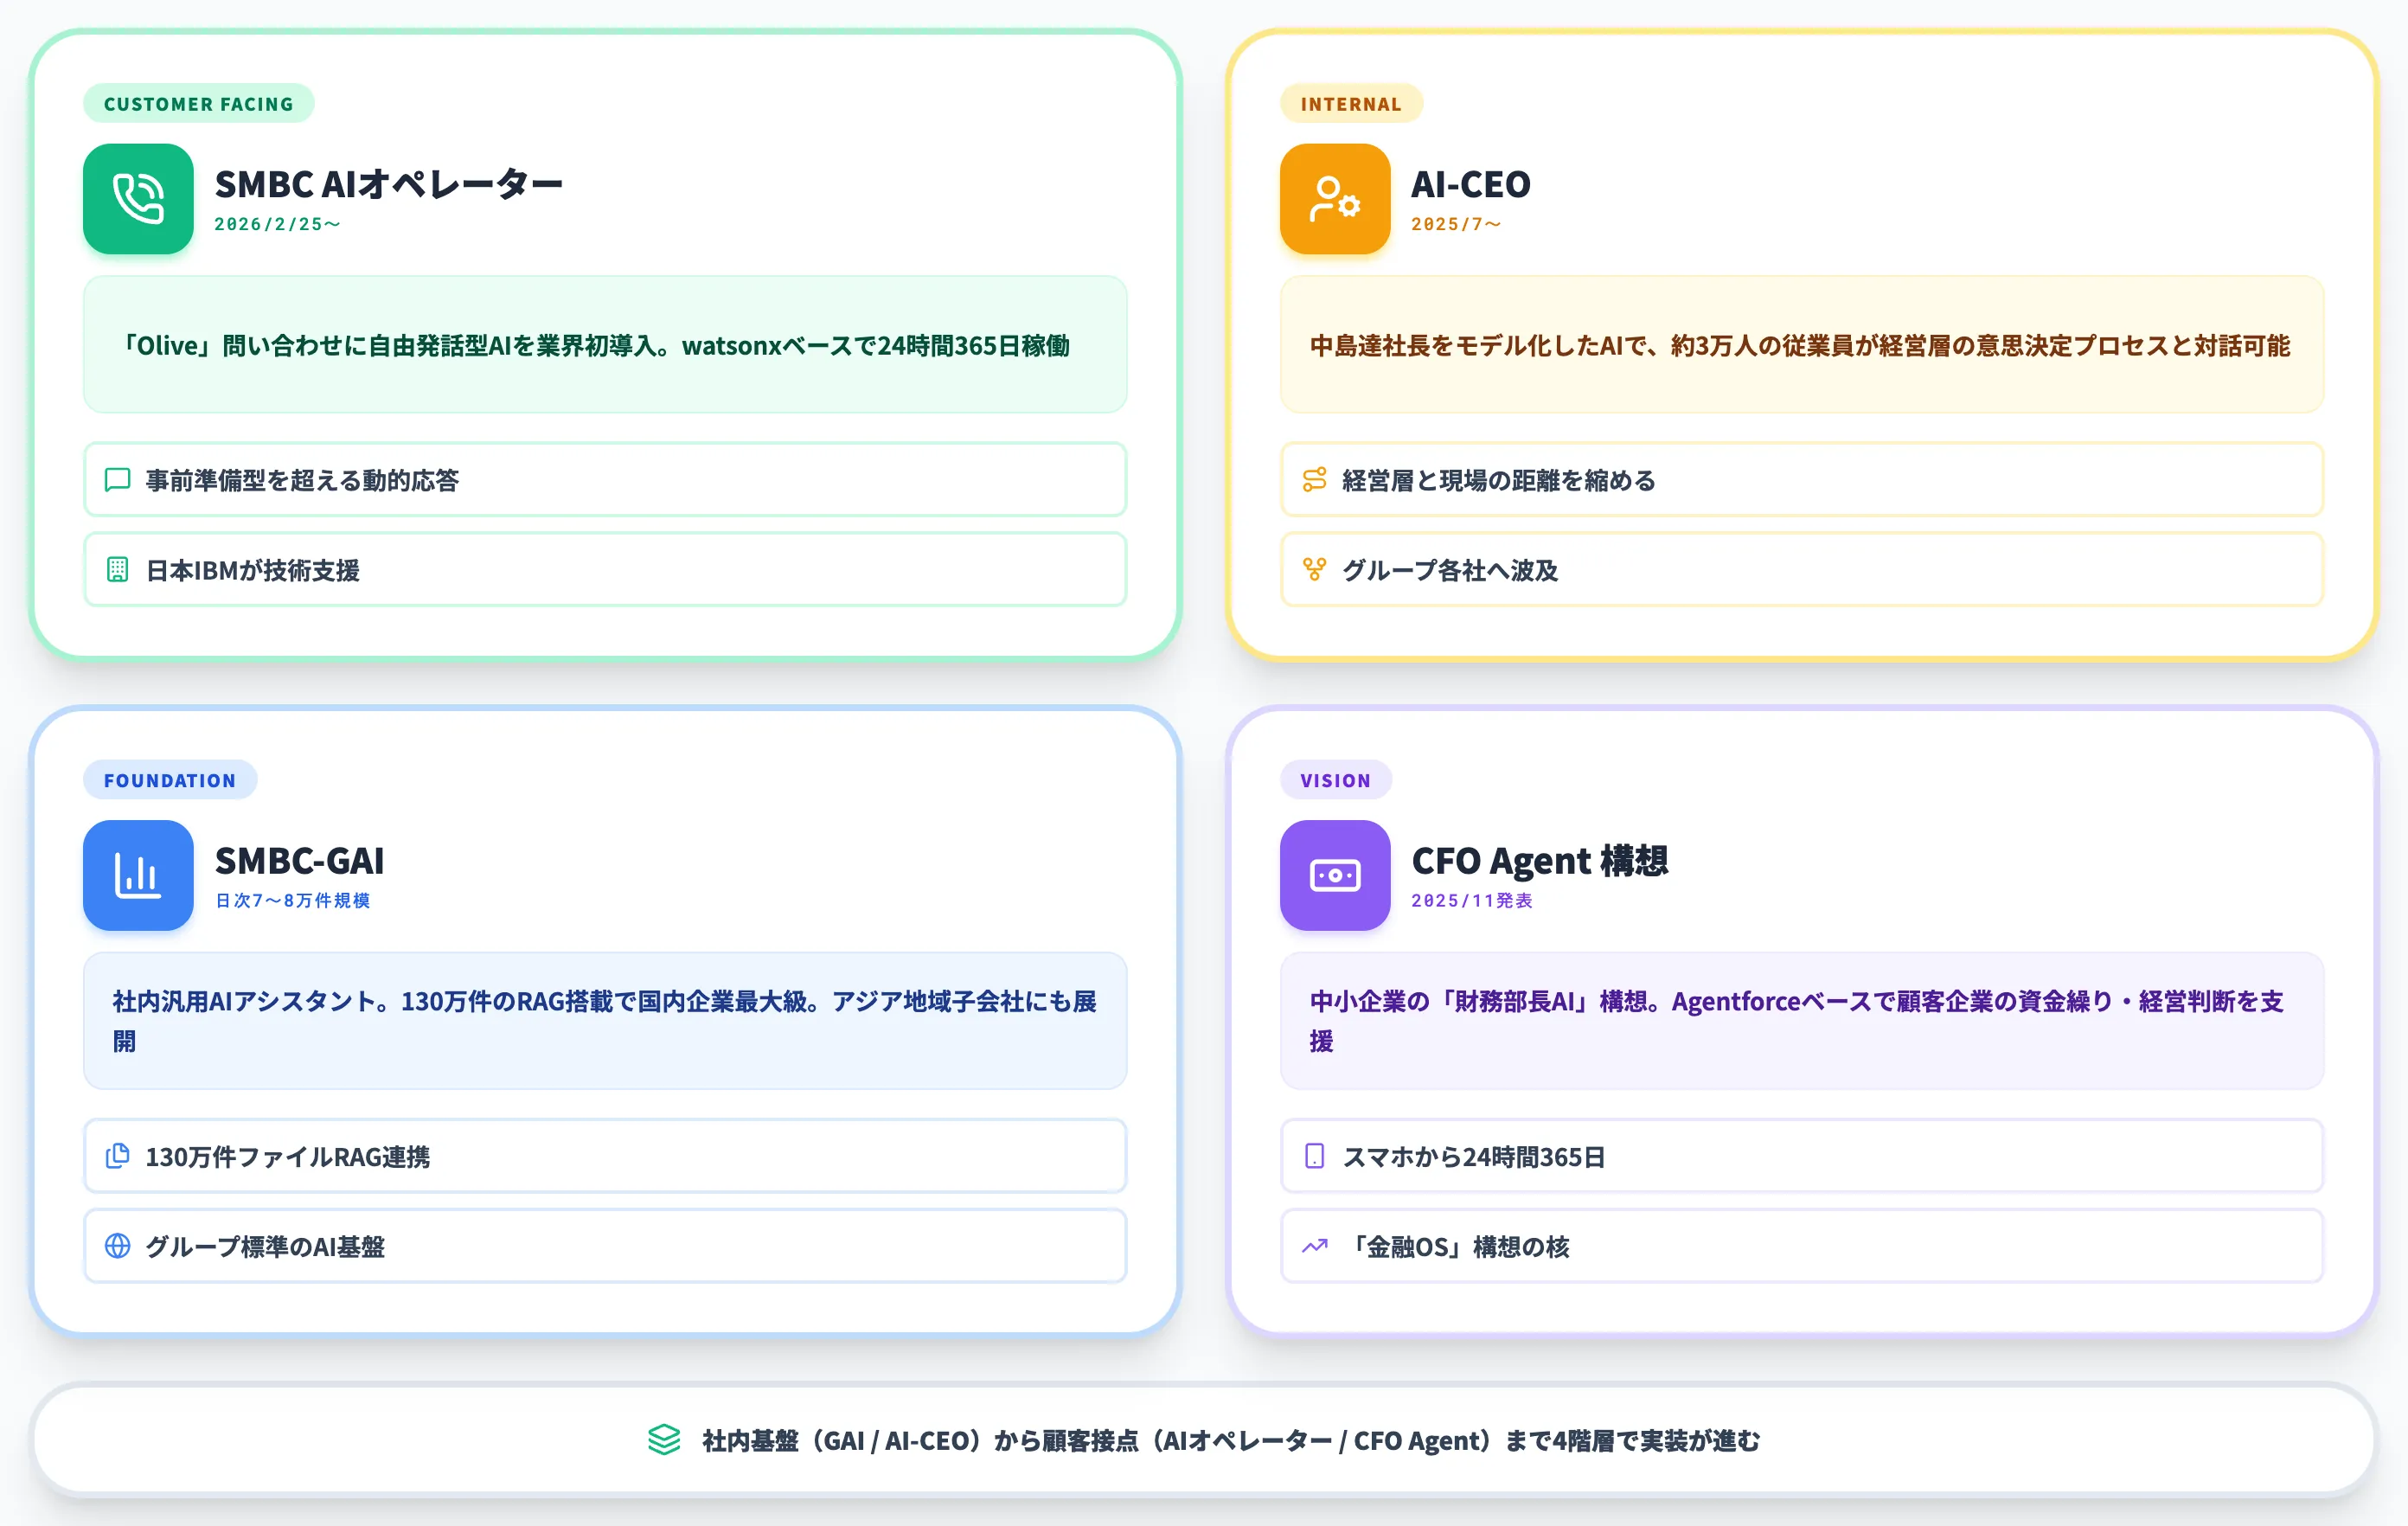Click the 日次7〜8万件規模 subtitle
Screen dimensions: 2408x1526
pos(293,900)
